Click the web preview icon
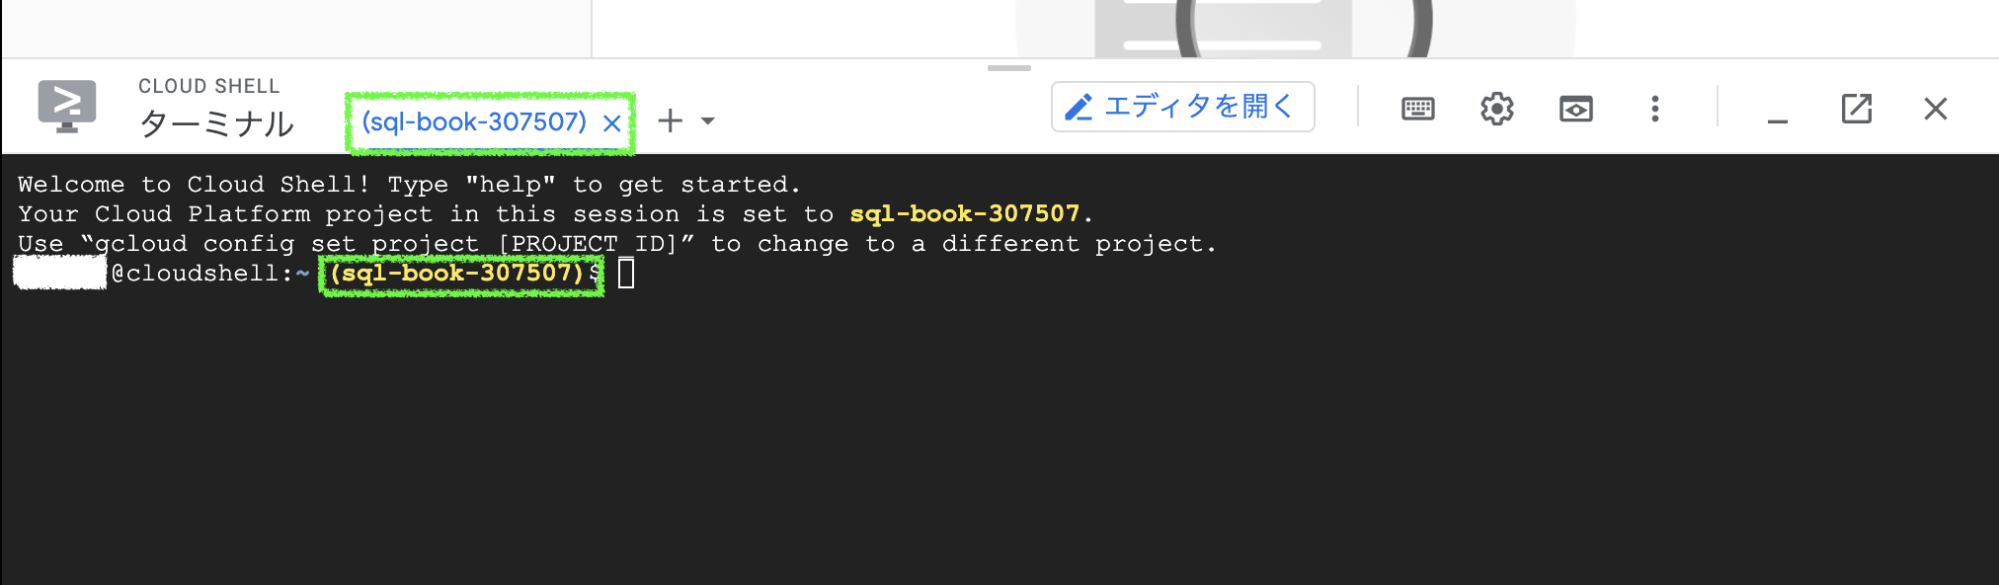 (1575, 108)
